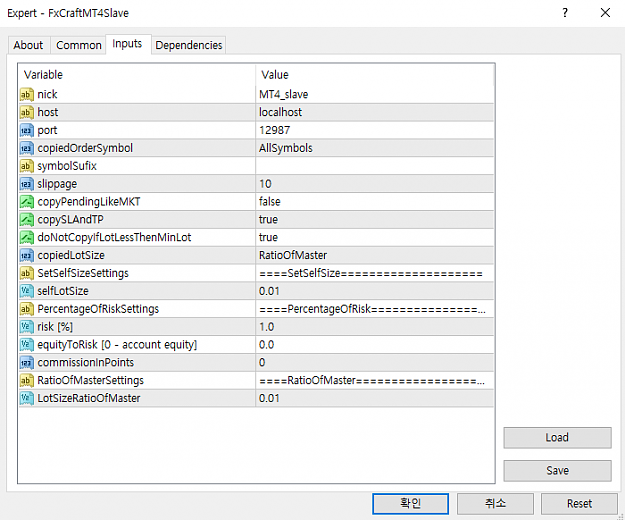Viewport: 625px width, 520px height.
Task: Select the PercentageOfRiskSettings variable name
Action: [98, 309]
